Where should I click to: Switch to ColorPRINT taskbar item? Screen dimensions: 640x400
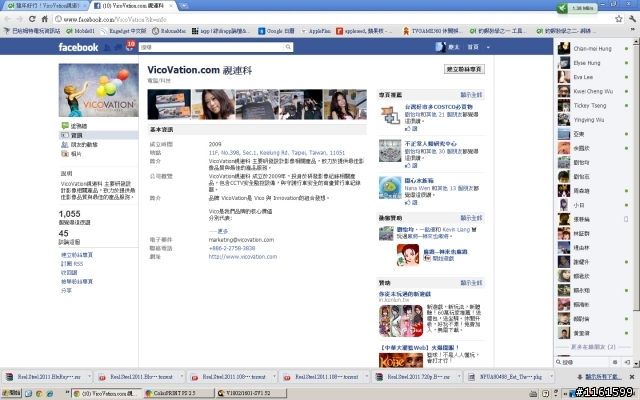pos(179,393)
